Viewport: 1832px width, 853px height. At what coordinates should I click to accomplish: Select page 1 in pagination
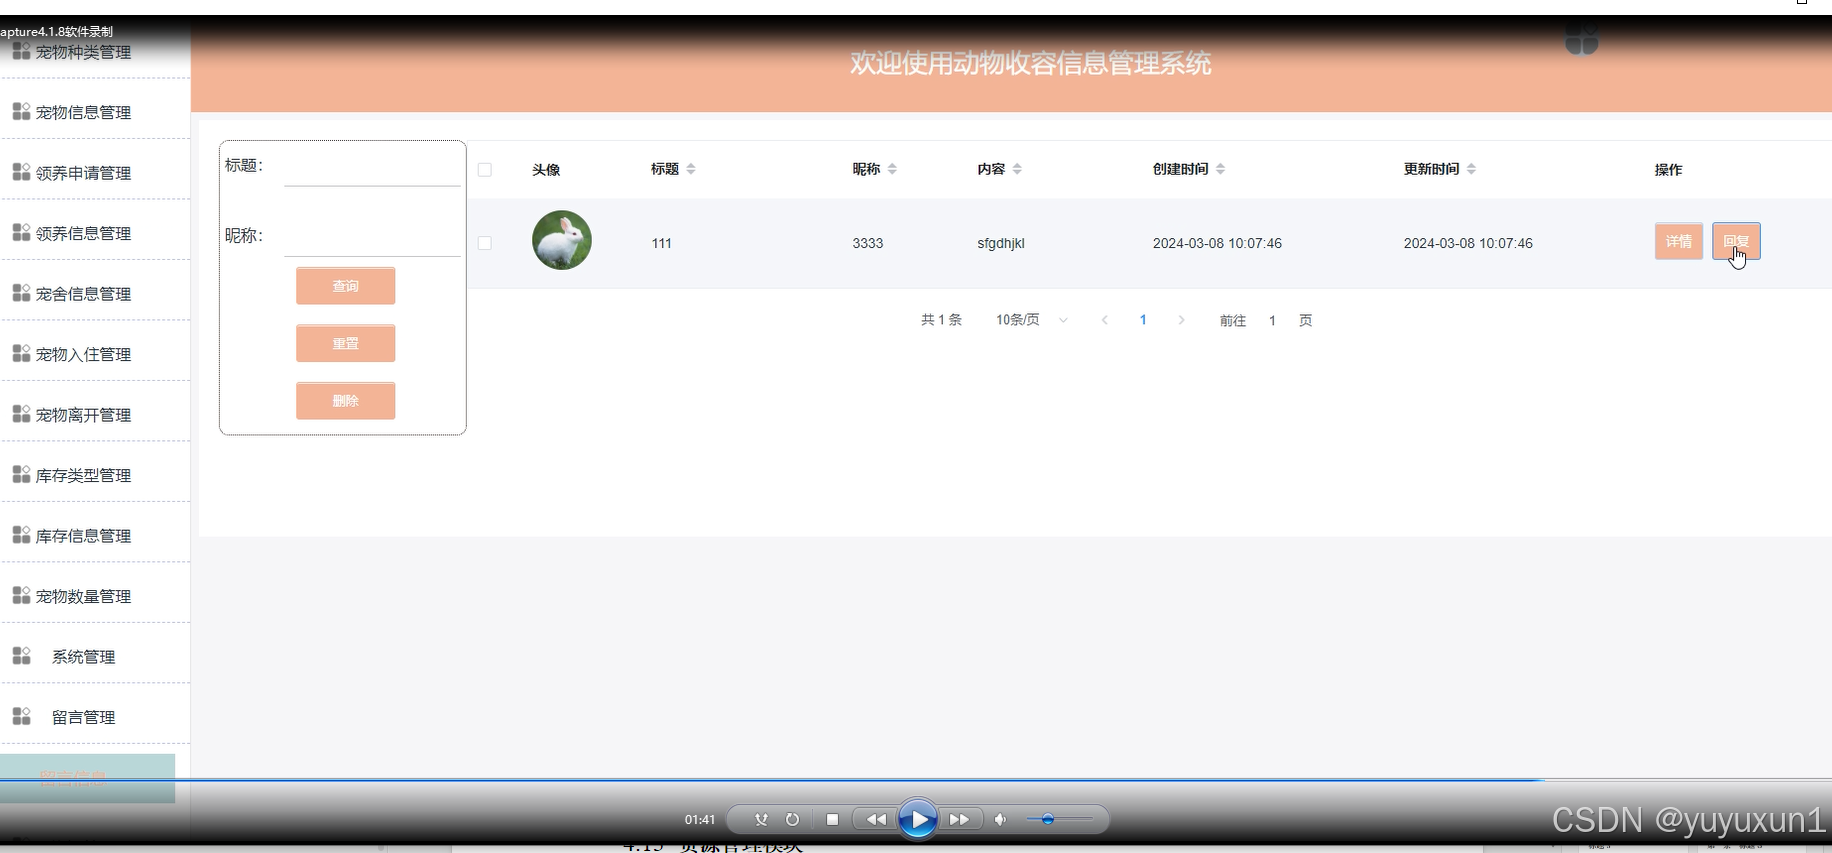[1143, 320]
